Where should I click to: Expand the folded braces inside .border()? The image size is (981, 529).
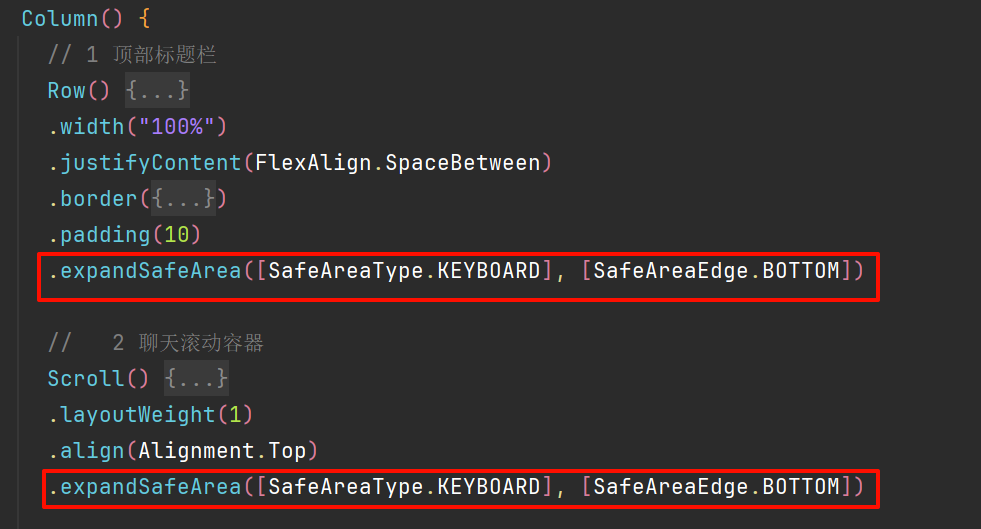[184, 199]
